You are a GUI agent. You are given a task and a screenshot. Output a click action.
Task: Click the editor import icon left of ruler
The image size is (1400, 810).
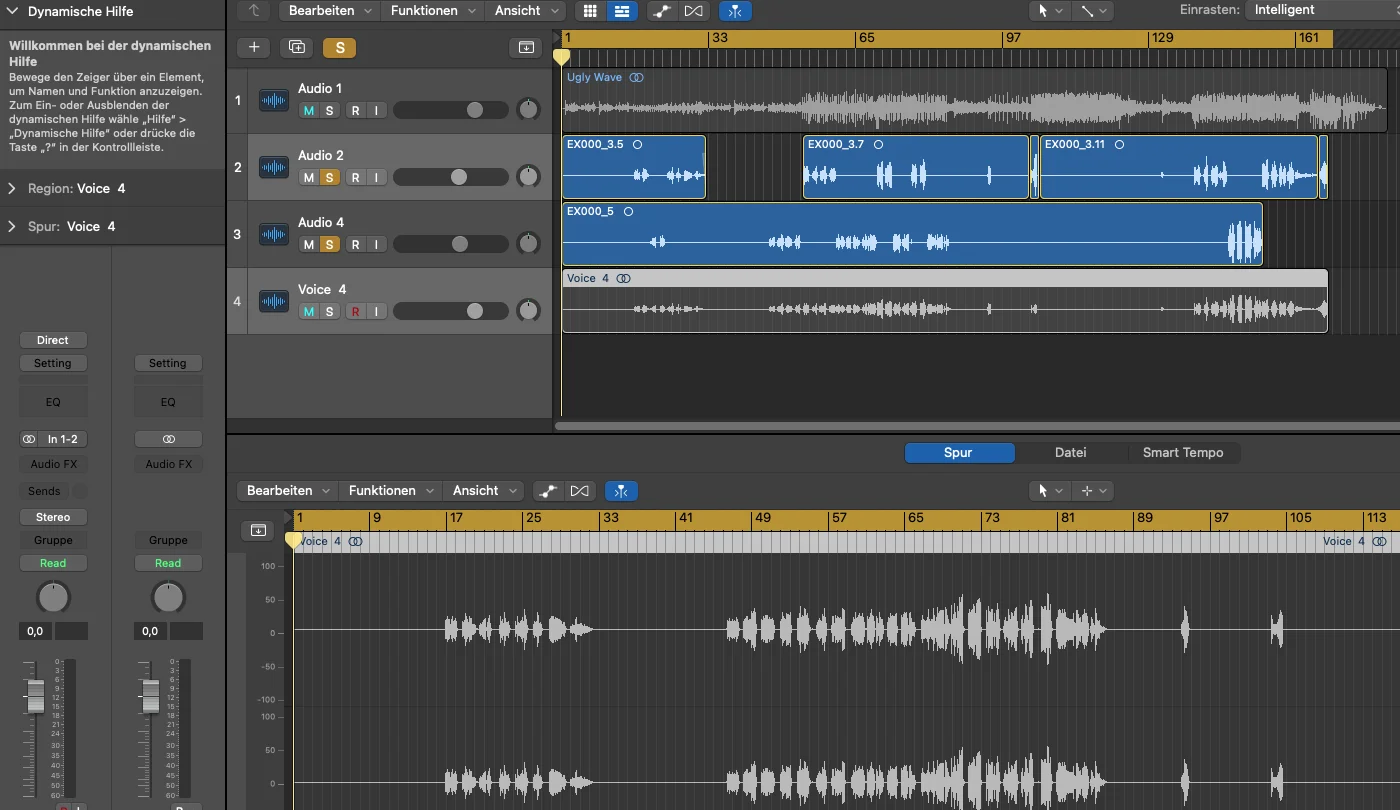(x=258, y=530)
